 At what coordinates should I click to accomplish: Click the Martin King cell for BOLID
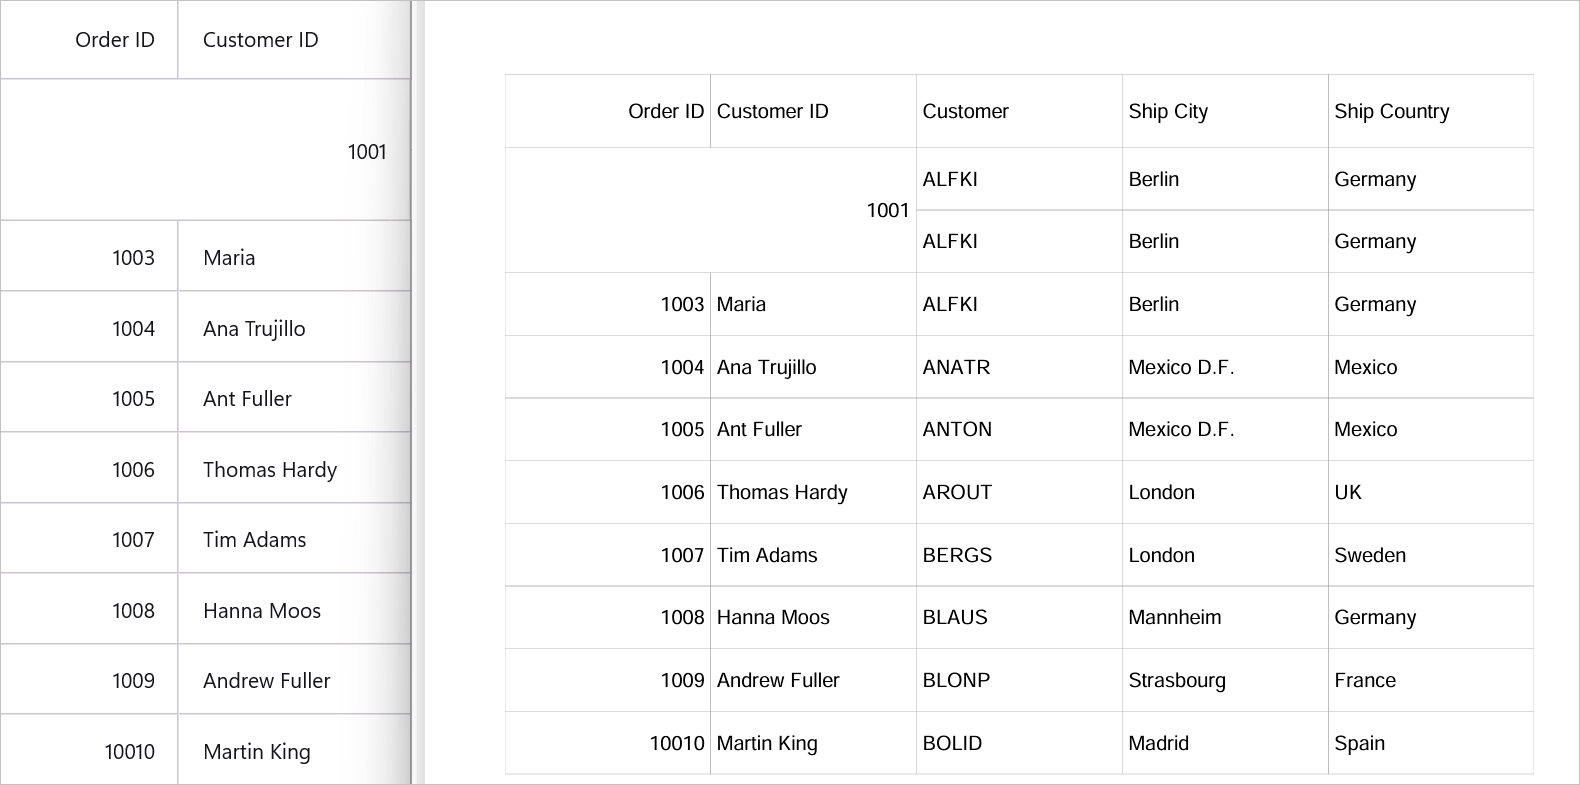click(x=766, y=743)
